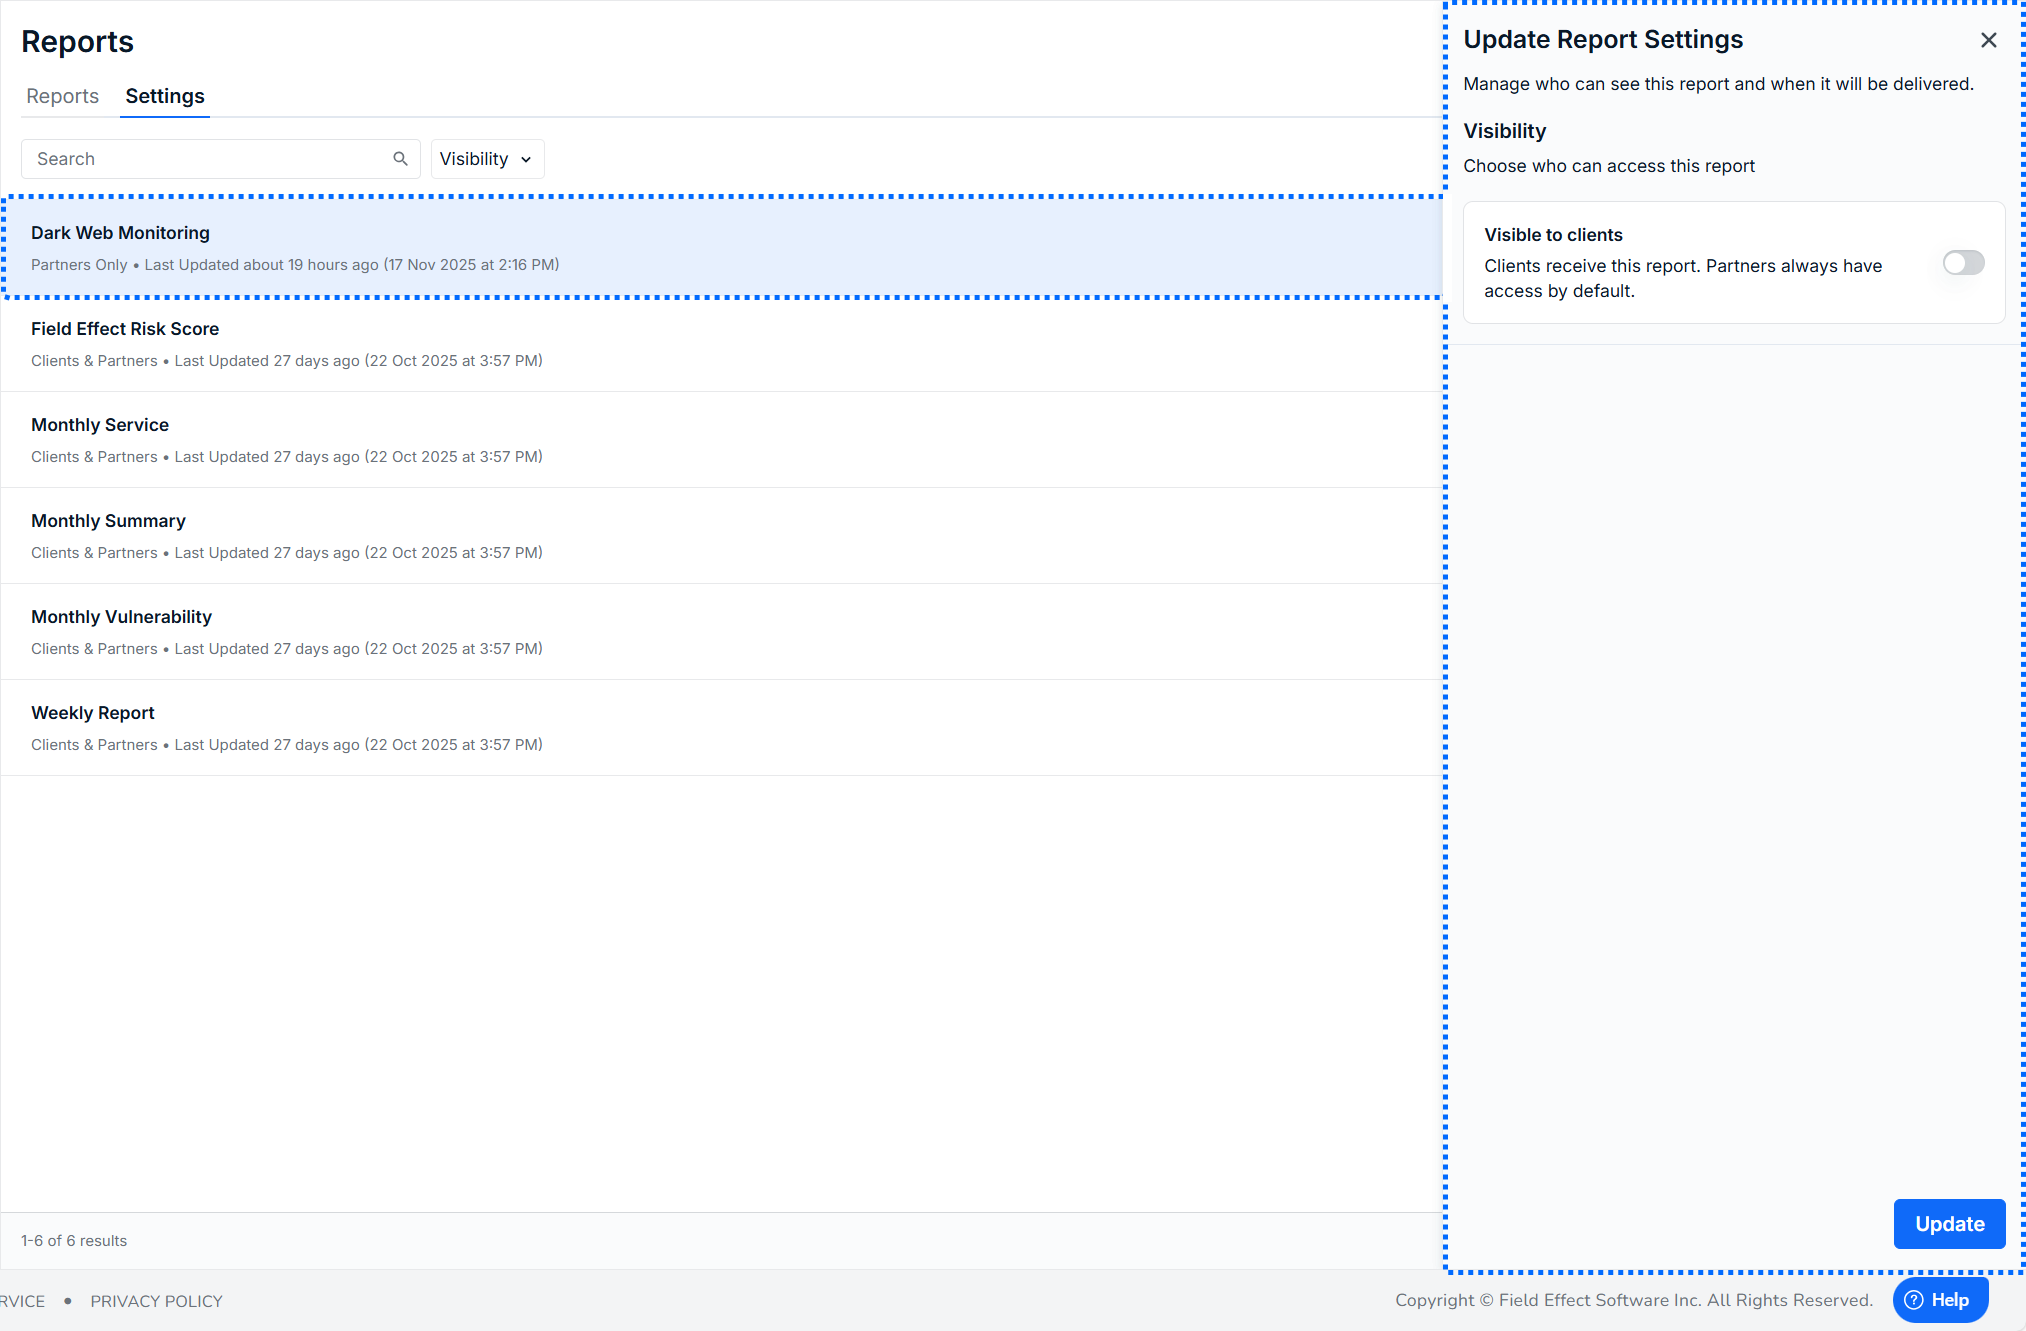Click the Visibility dropdown chevron arrow
Screen dimensions: 2026x1331
(526, 160)
